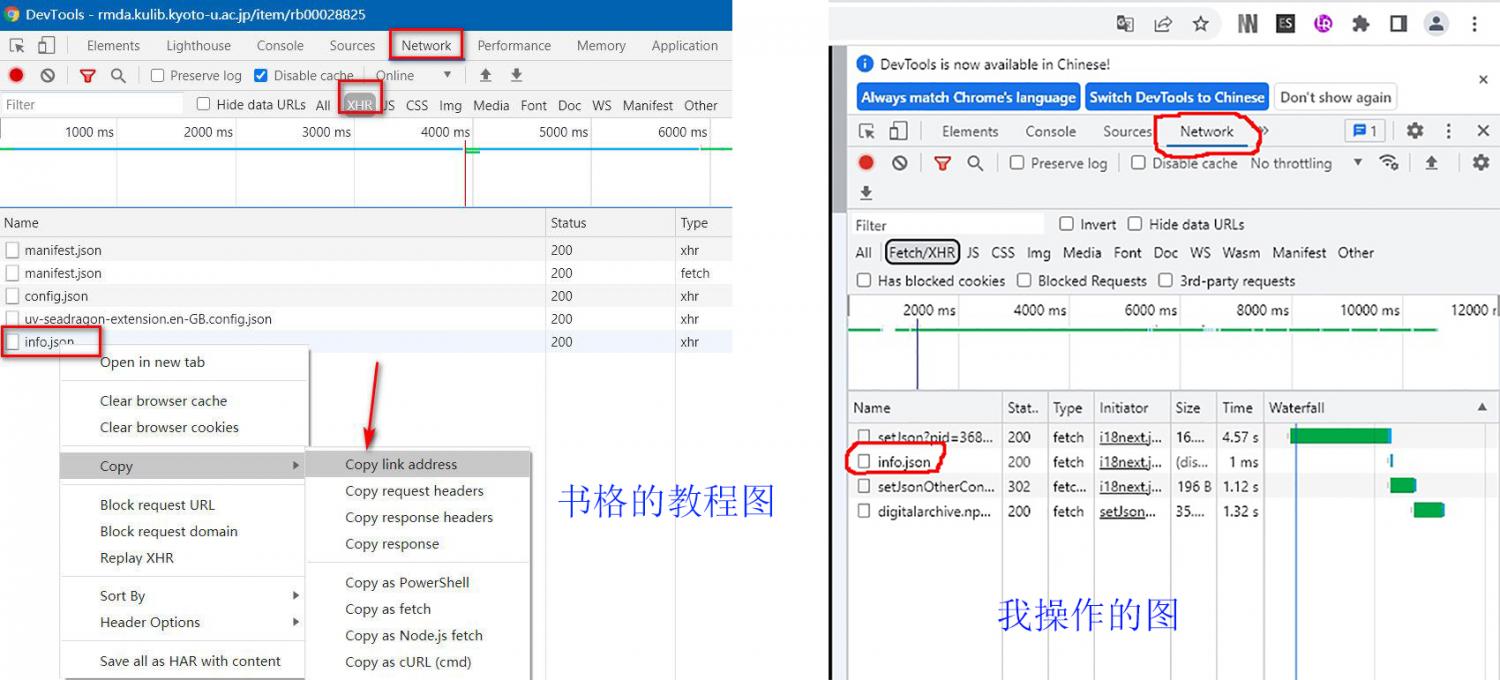The width and height of the screenshot is (1500, 680).
Task: Click the Filter text field in right DevTools
Action: (945, 225)
